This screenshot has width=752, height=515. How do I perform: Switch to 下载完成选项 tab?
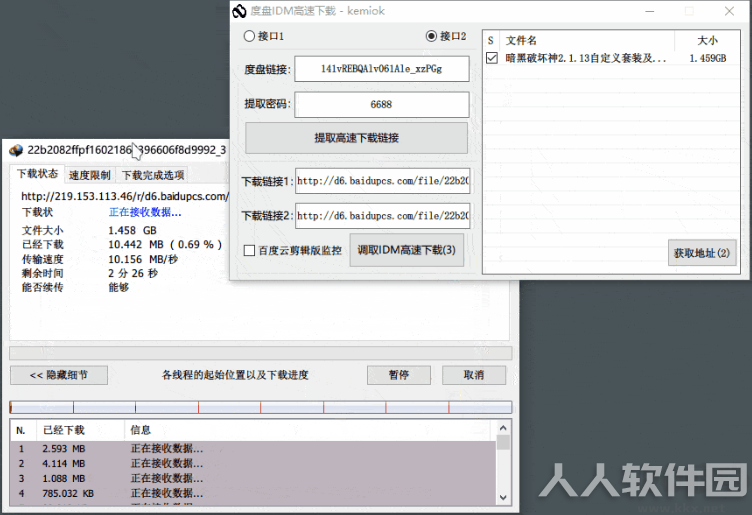tap(153, 175)
